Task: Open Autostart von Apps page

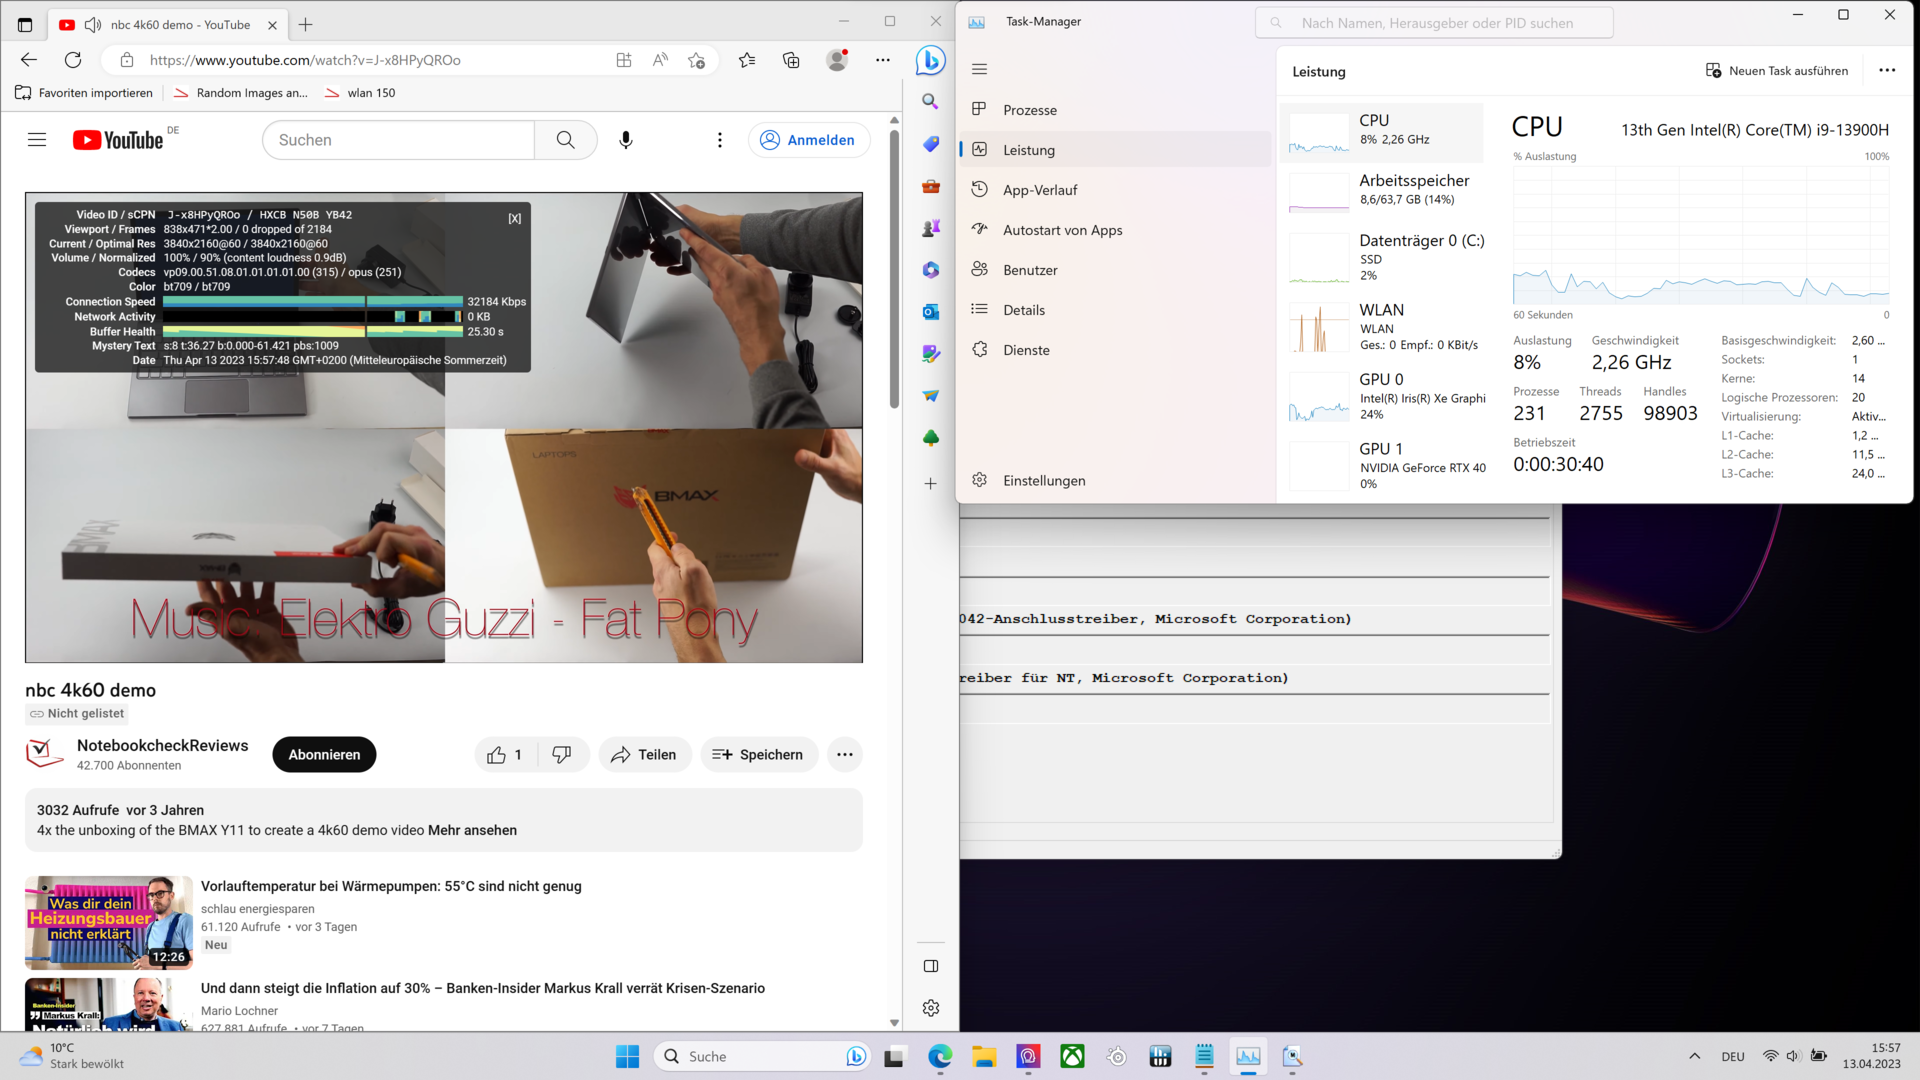Action: point(1115,230)
